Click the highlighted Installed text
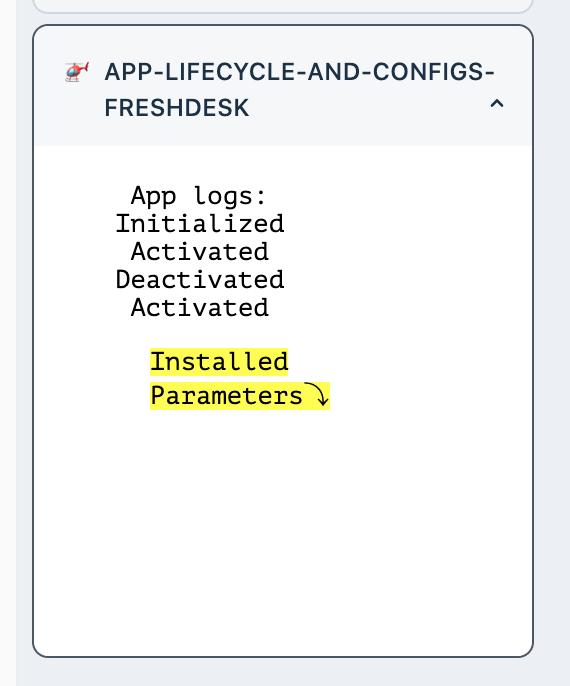 [x=219, y=362]
